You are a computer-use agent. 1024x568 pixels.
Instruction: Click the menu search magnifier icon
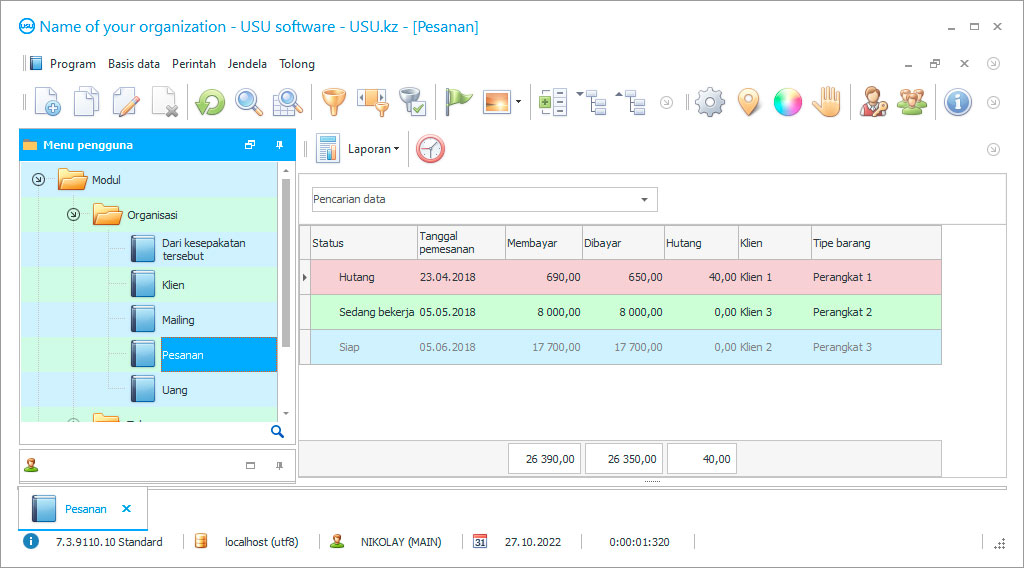[x=278, y=432]
